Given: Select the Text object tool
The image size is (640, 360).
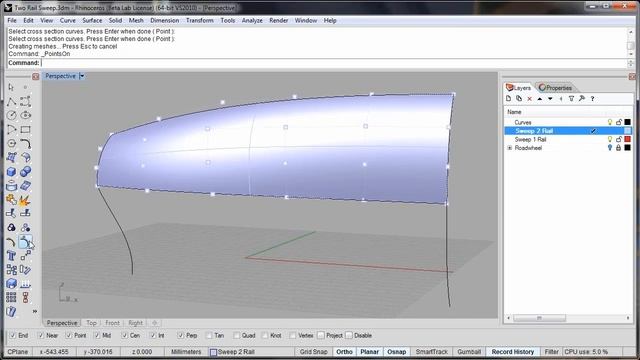Looking at the screenshot, I should point(11,256).
